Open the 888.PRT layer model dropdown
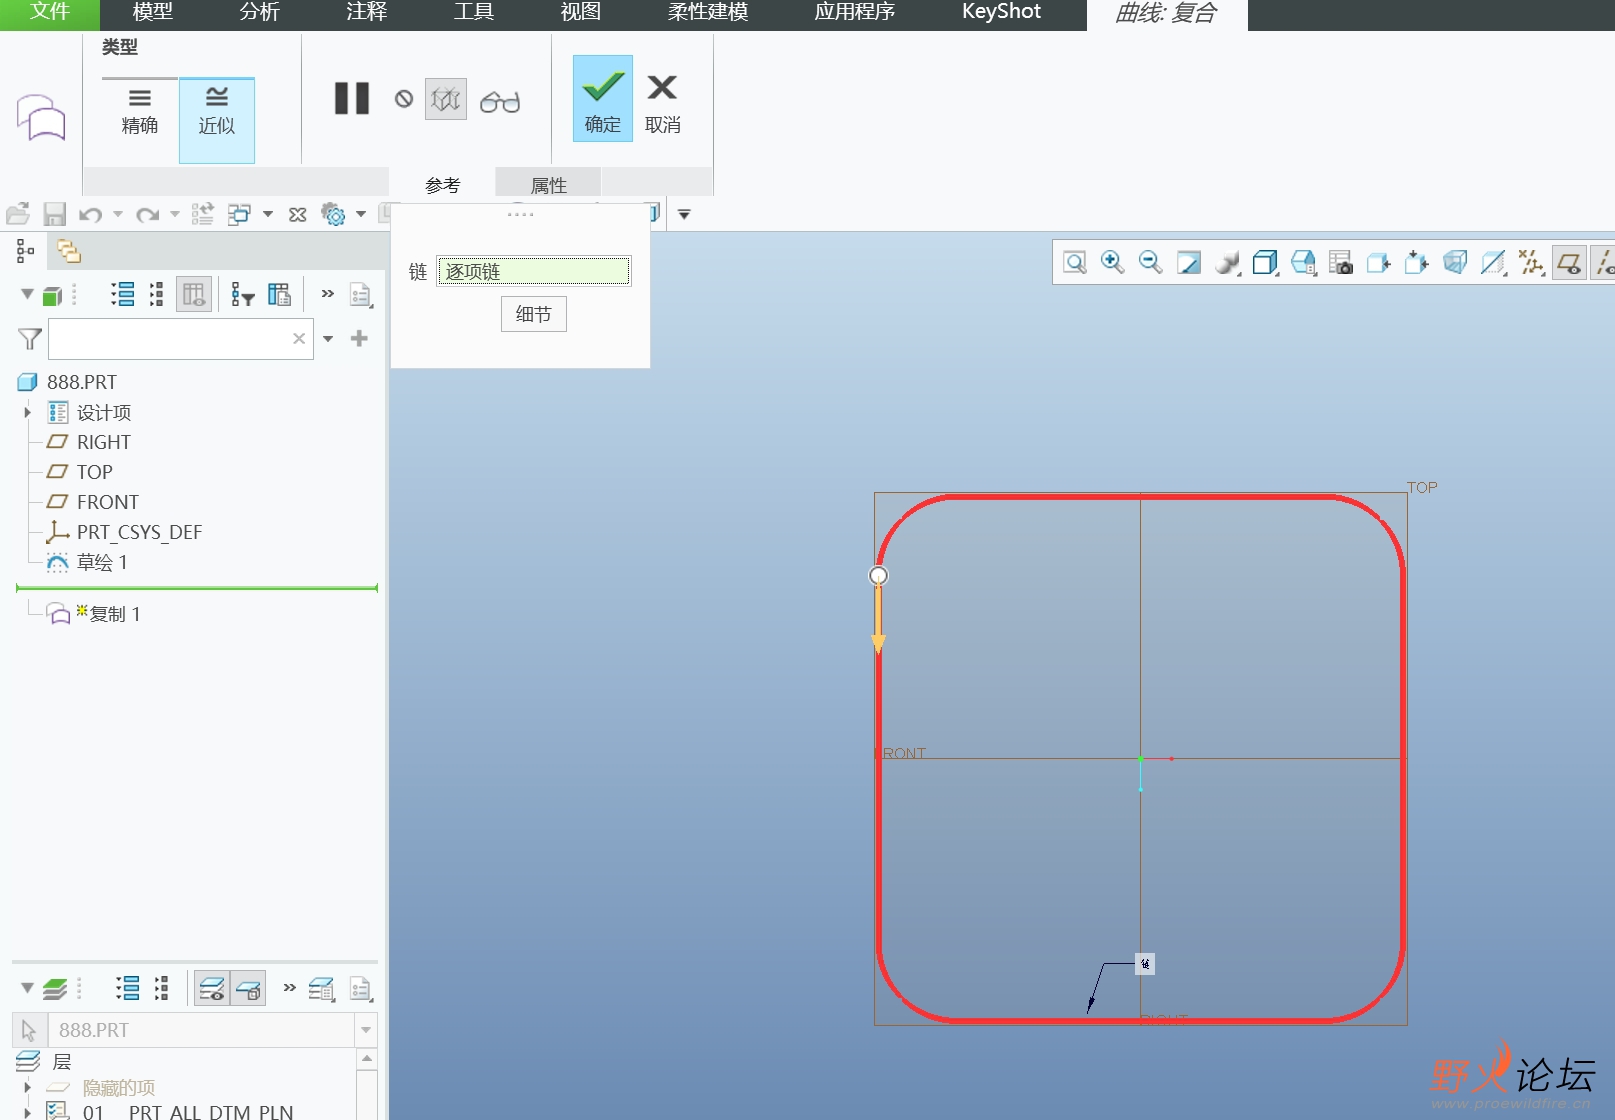Image resolution: width=1615 pixels, height=1120 pixels. coord(366,1030)
